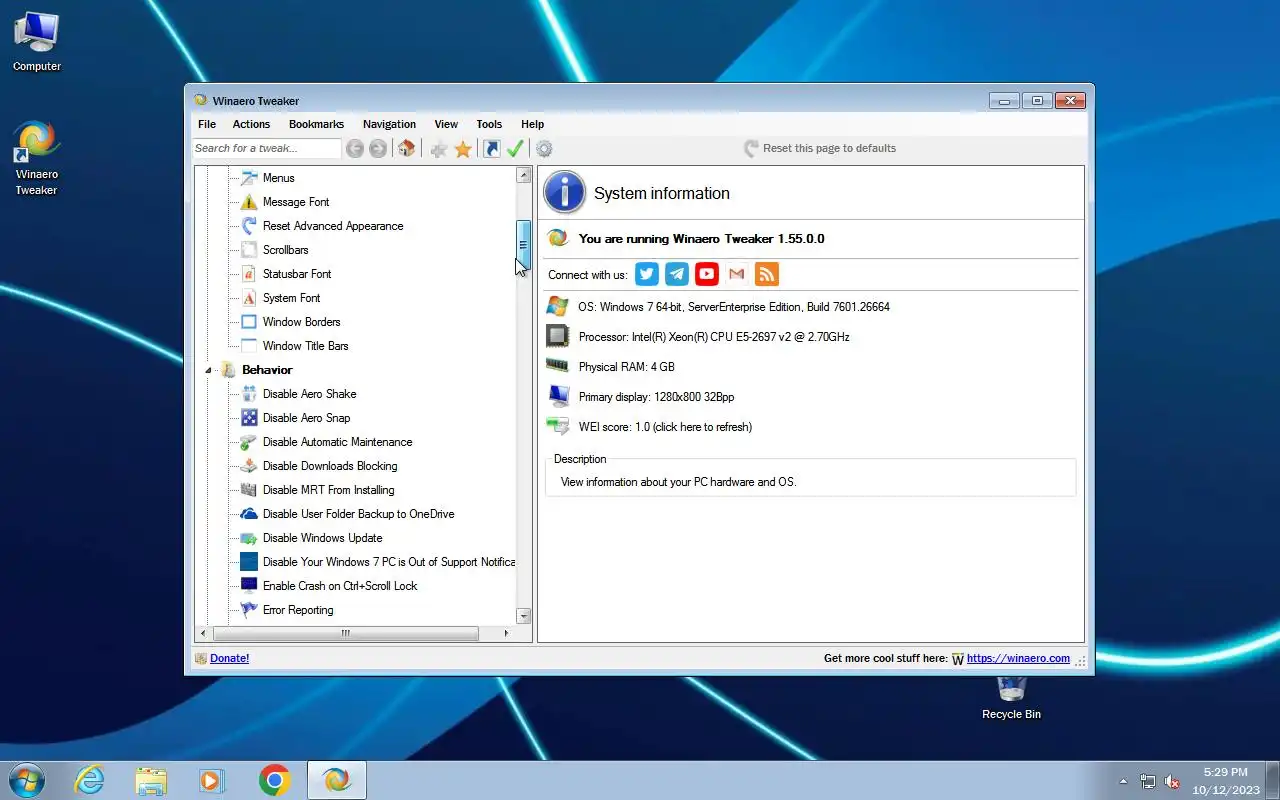
Task: Collapse the Behavior tree category
Action: [x=209, y=370]
